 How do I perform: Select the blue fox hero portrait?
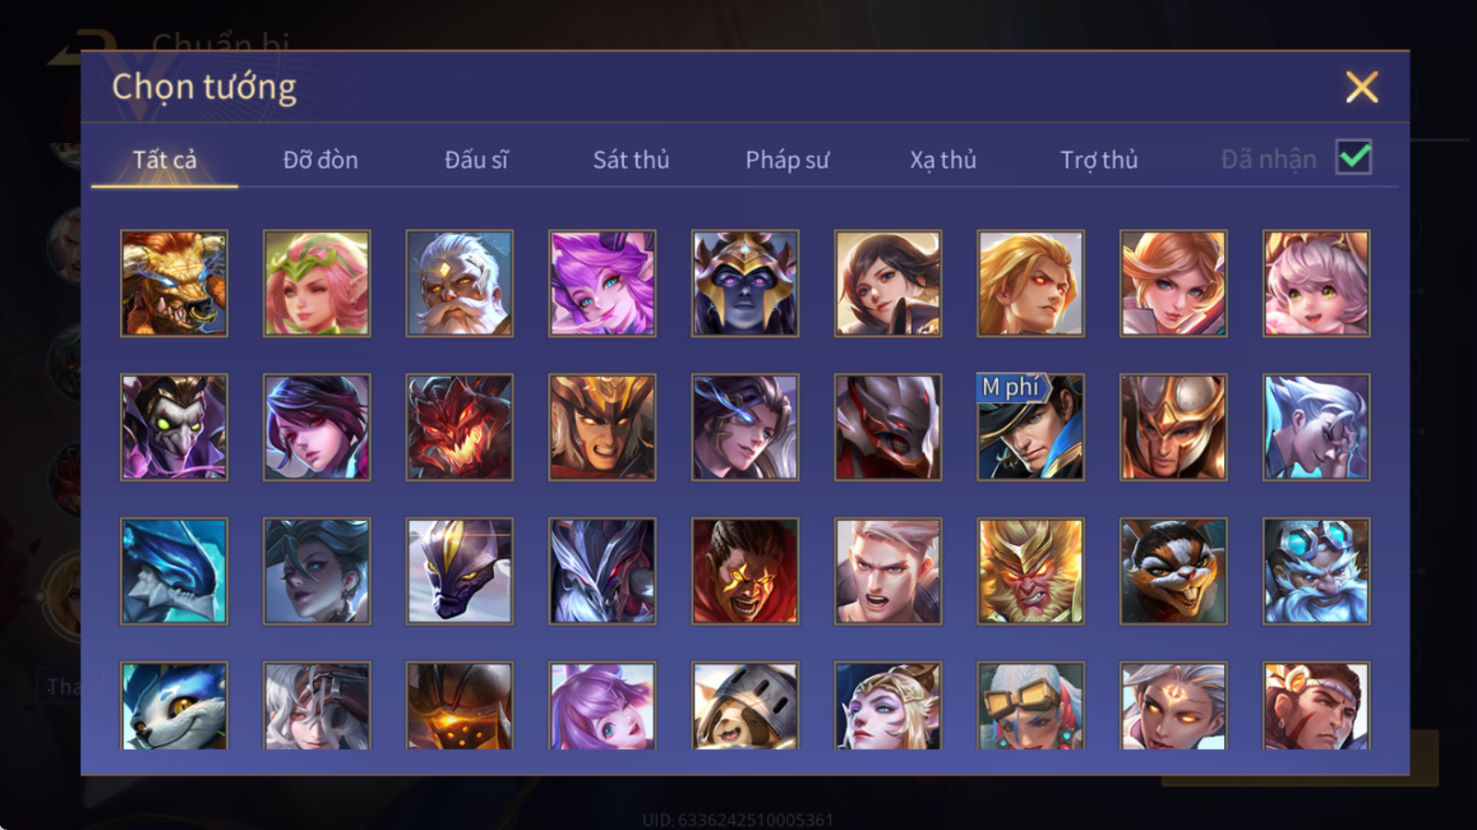174,705
